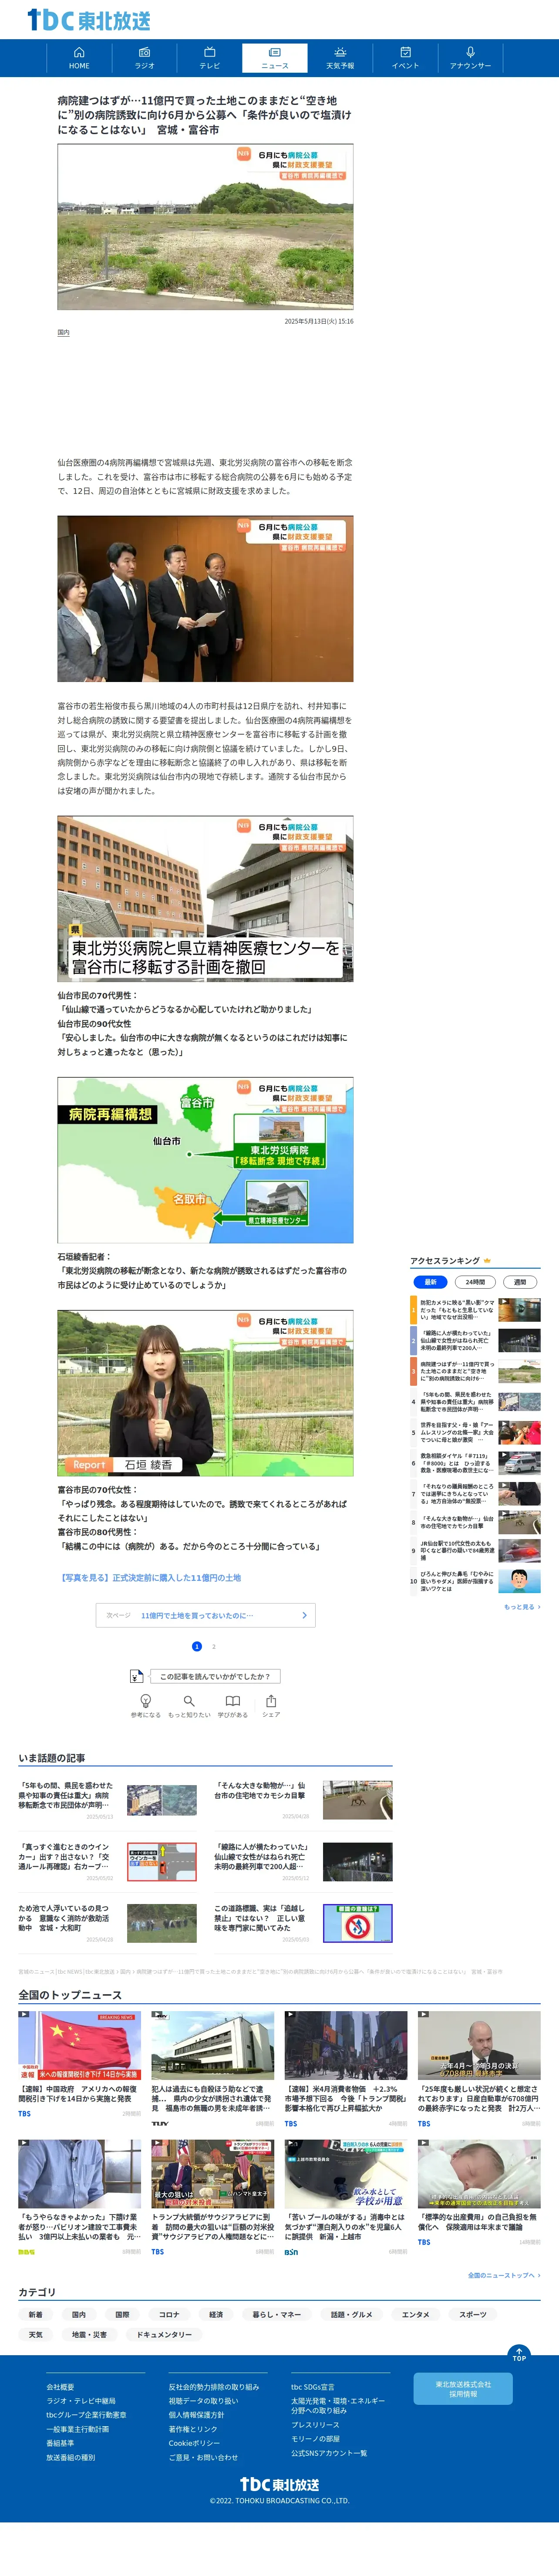Click 全国のニューストップへ link

504,2276
